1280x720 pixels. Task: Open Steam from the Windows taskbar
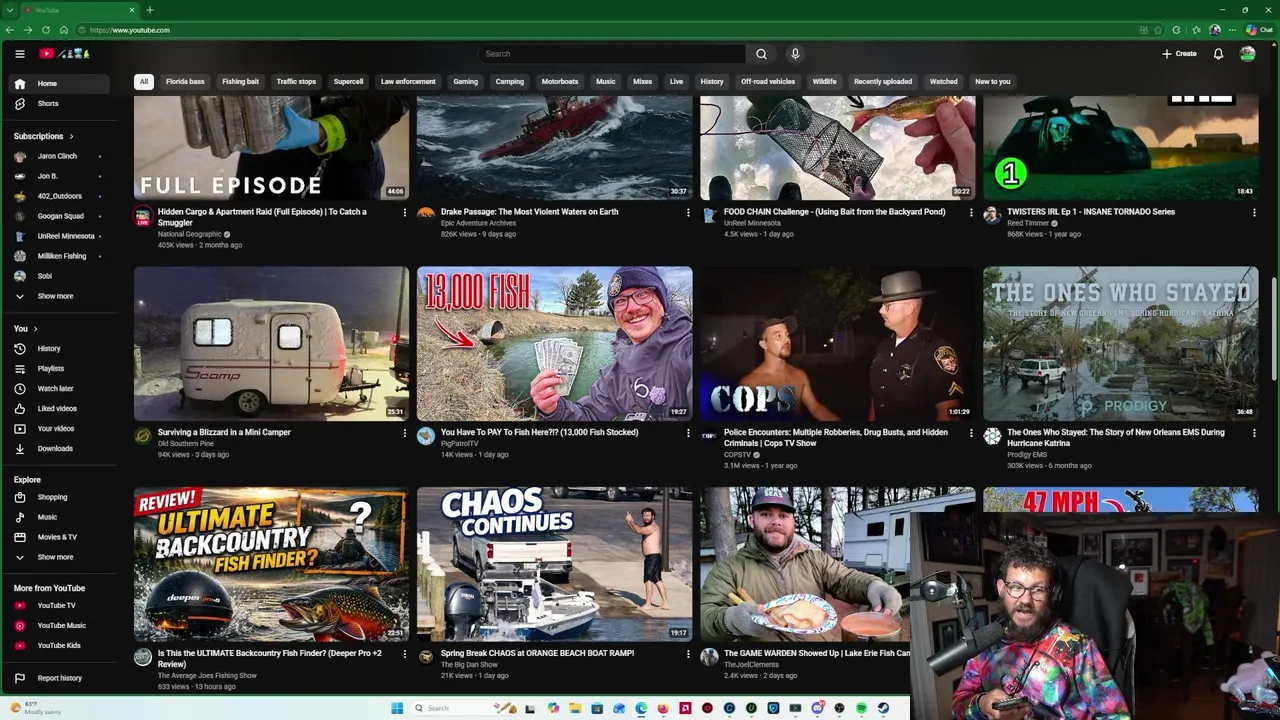click(883, 708)
